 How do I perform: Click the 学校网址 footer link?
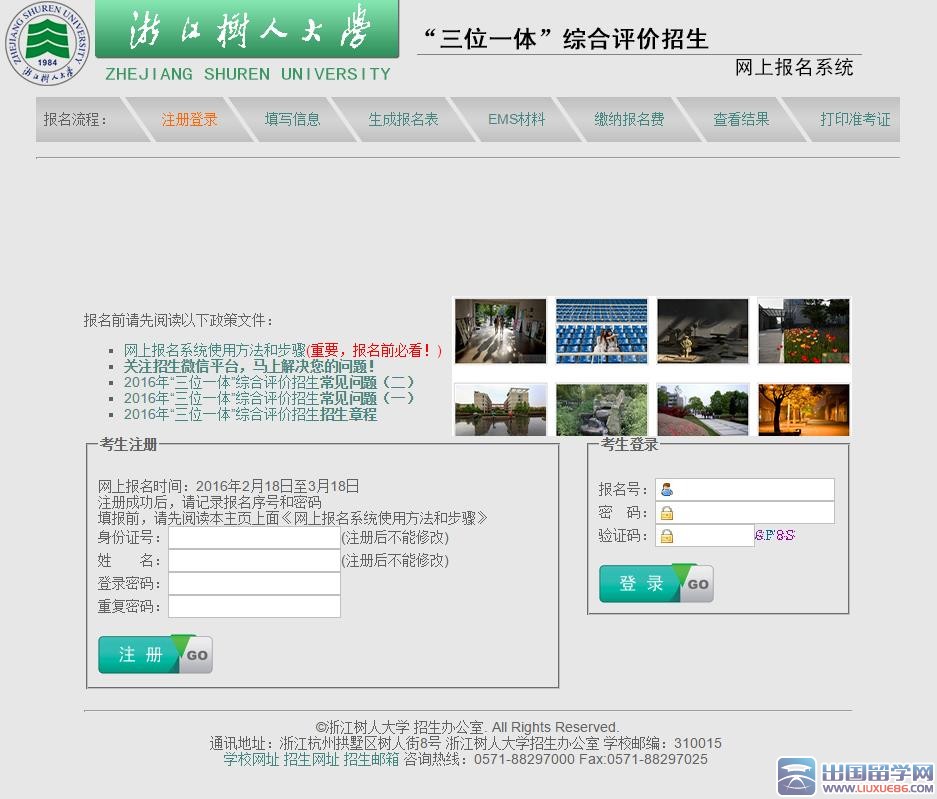point(251,759)
